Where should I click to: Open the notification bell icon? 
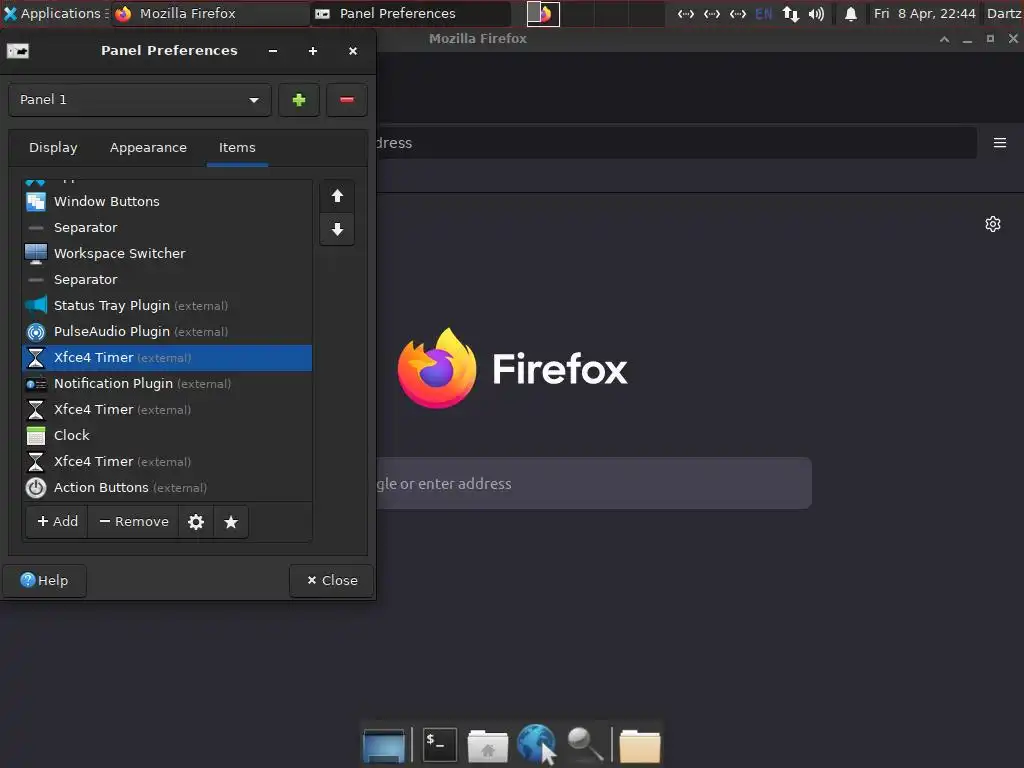850,14
